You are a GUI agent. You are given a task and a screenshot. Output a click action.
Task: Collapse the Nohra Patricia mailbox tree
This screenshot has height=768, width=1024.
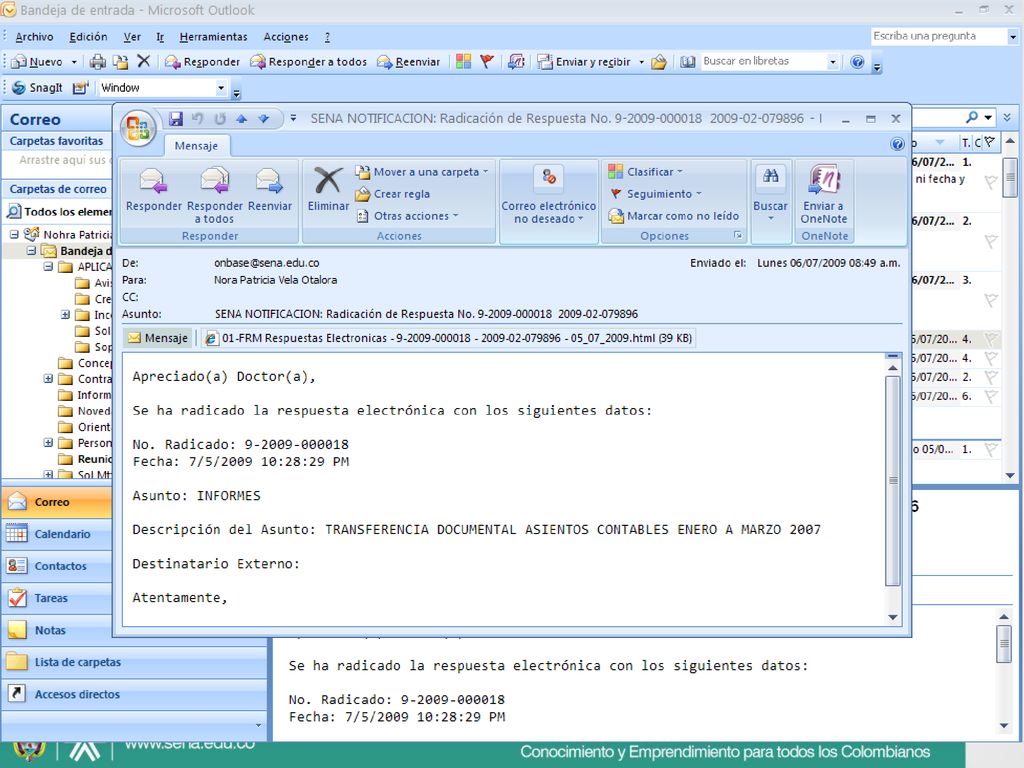coord(14,234)
